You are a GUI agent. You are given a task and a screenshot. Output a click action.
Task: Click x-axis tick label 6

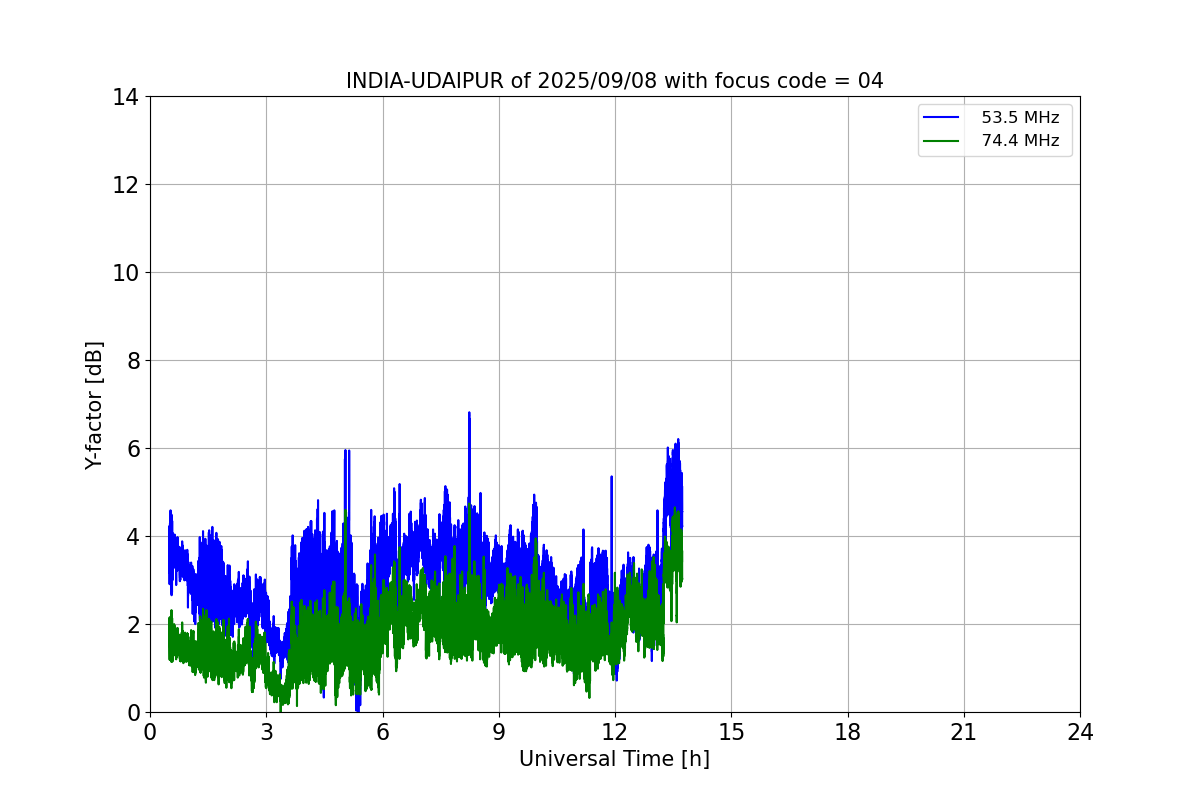[382, 732]
